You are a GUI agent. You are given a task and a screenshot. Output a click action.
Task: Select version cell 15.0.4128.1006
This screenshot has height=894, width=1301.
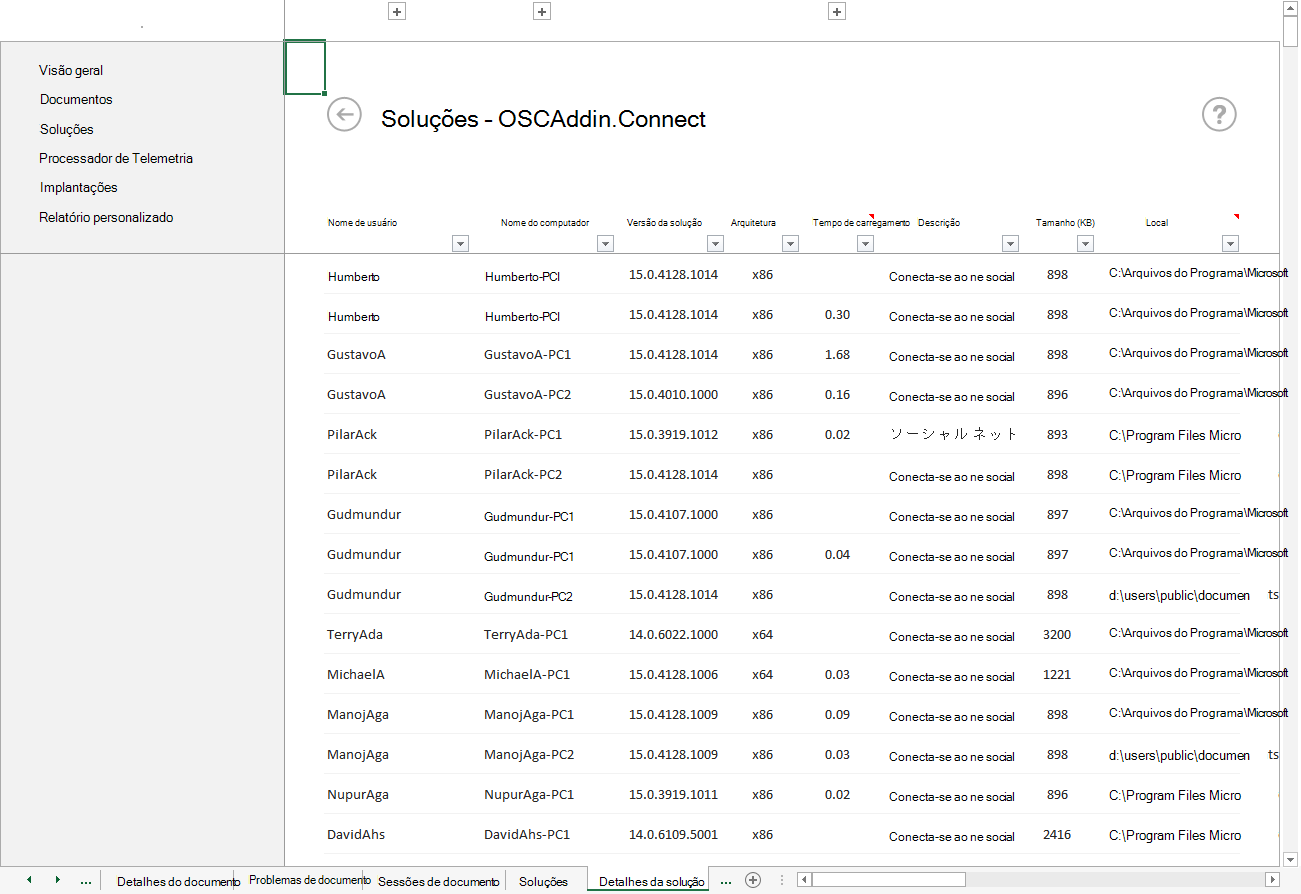673,675
